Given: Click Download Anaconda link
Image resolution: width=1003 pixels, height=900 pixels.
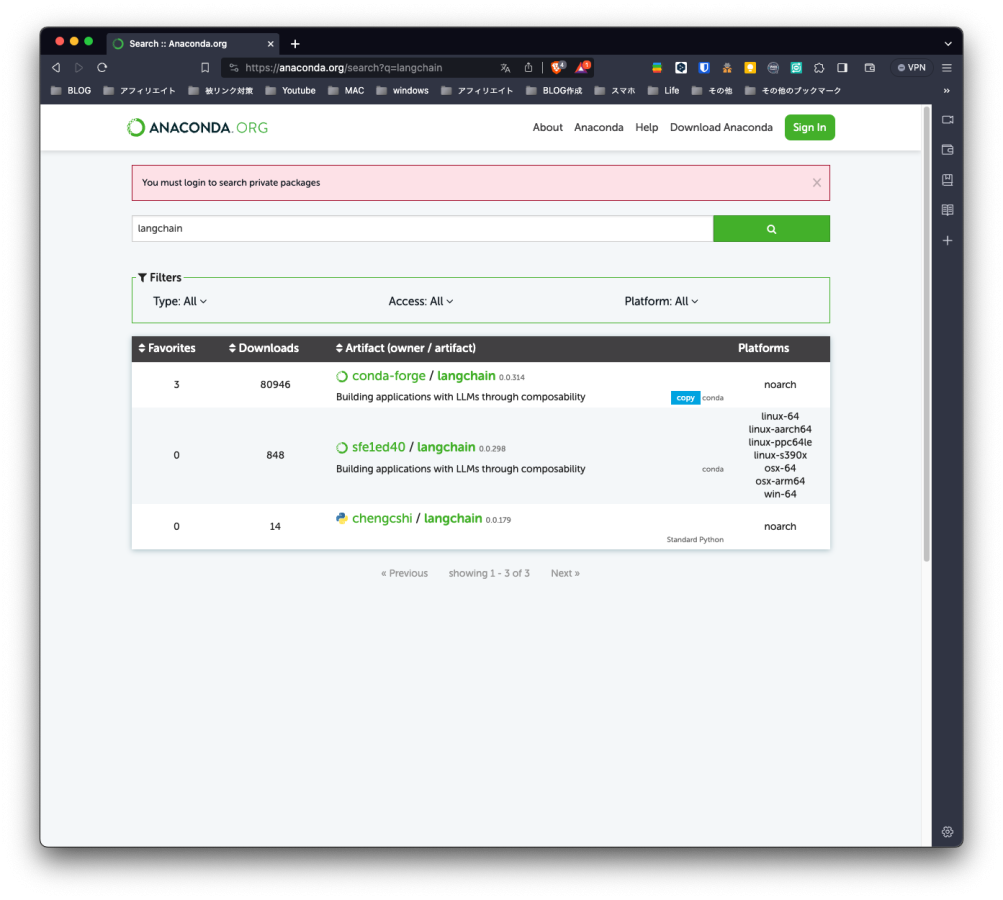Looking at the screenshot, I should (721, 127).
